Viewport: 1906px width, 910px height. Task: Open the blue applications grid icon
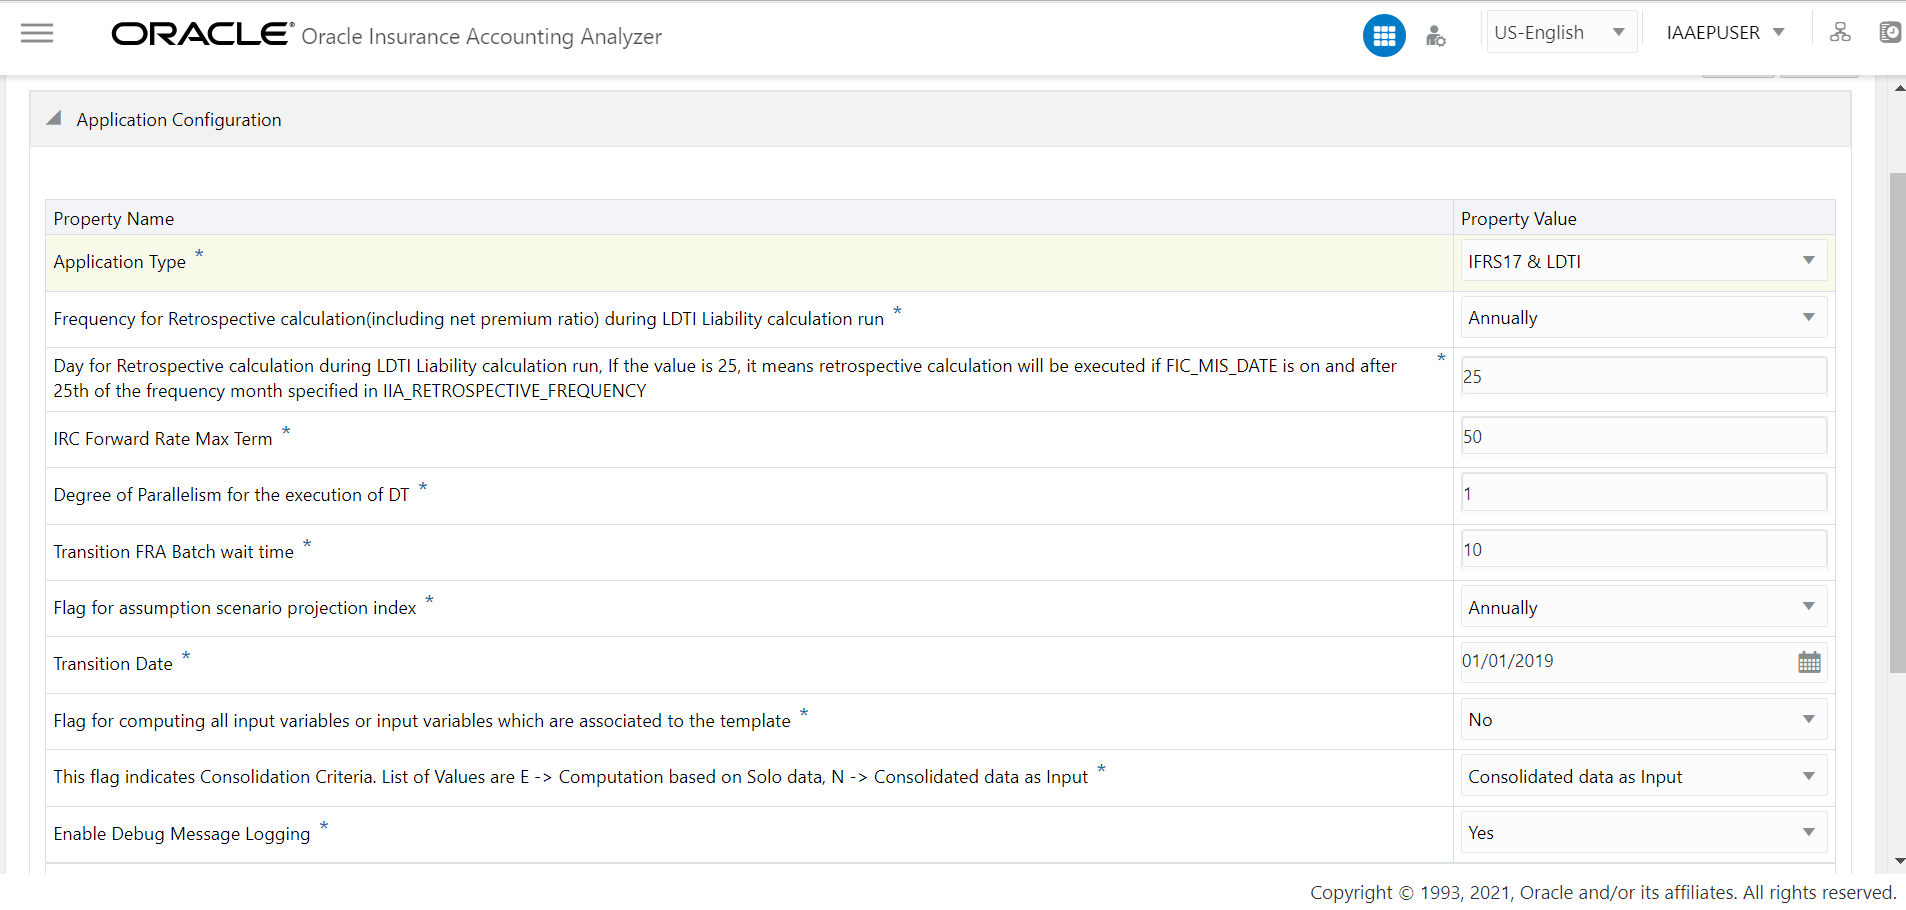[1384, 36]
